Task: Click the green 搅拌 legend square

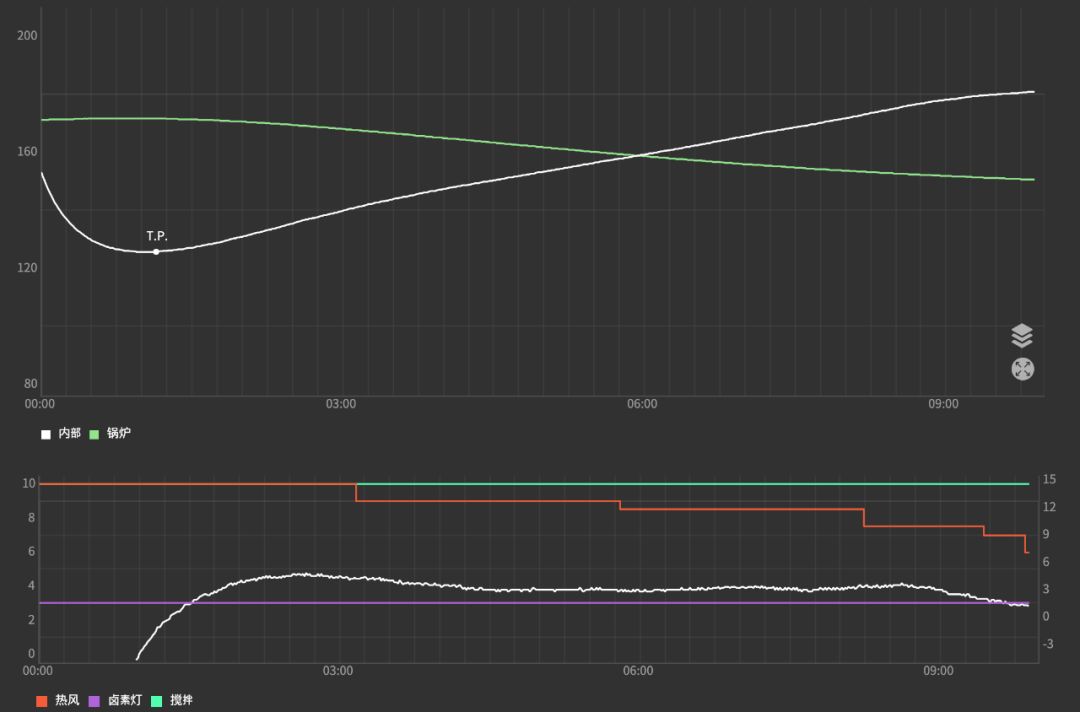Action: pos(157,701)
